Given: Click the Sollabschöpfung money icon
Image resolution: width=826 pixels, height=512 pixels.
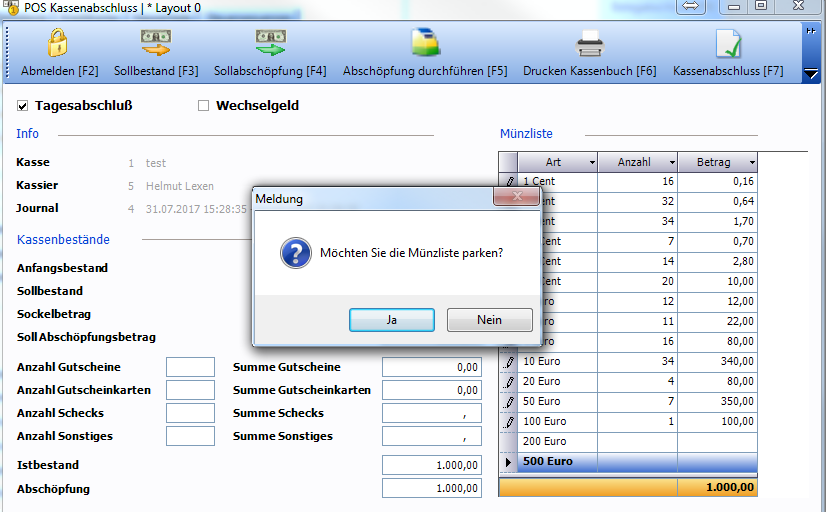Looking at the screenshot, I should point(270,45).
